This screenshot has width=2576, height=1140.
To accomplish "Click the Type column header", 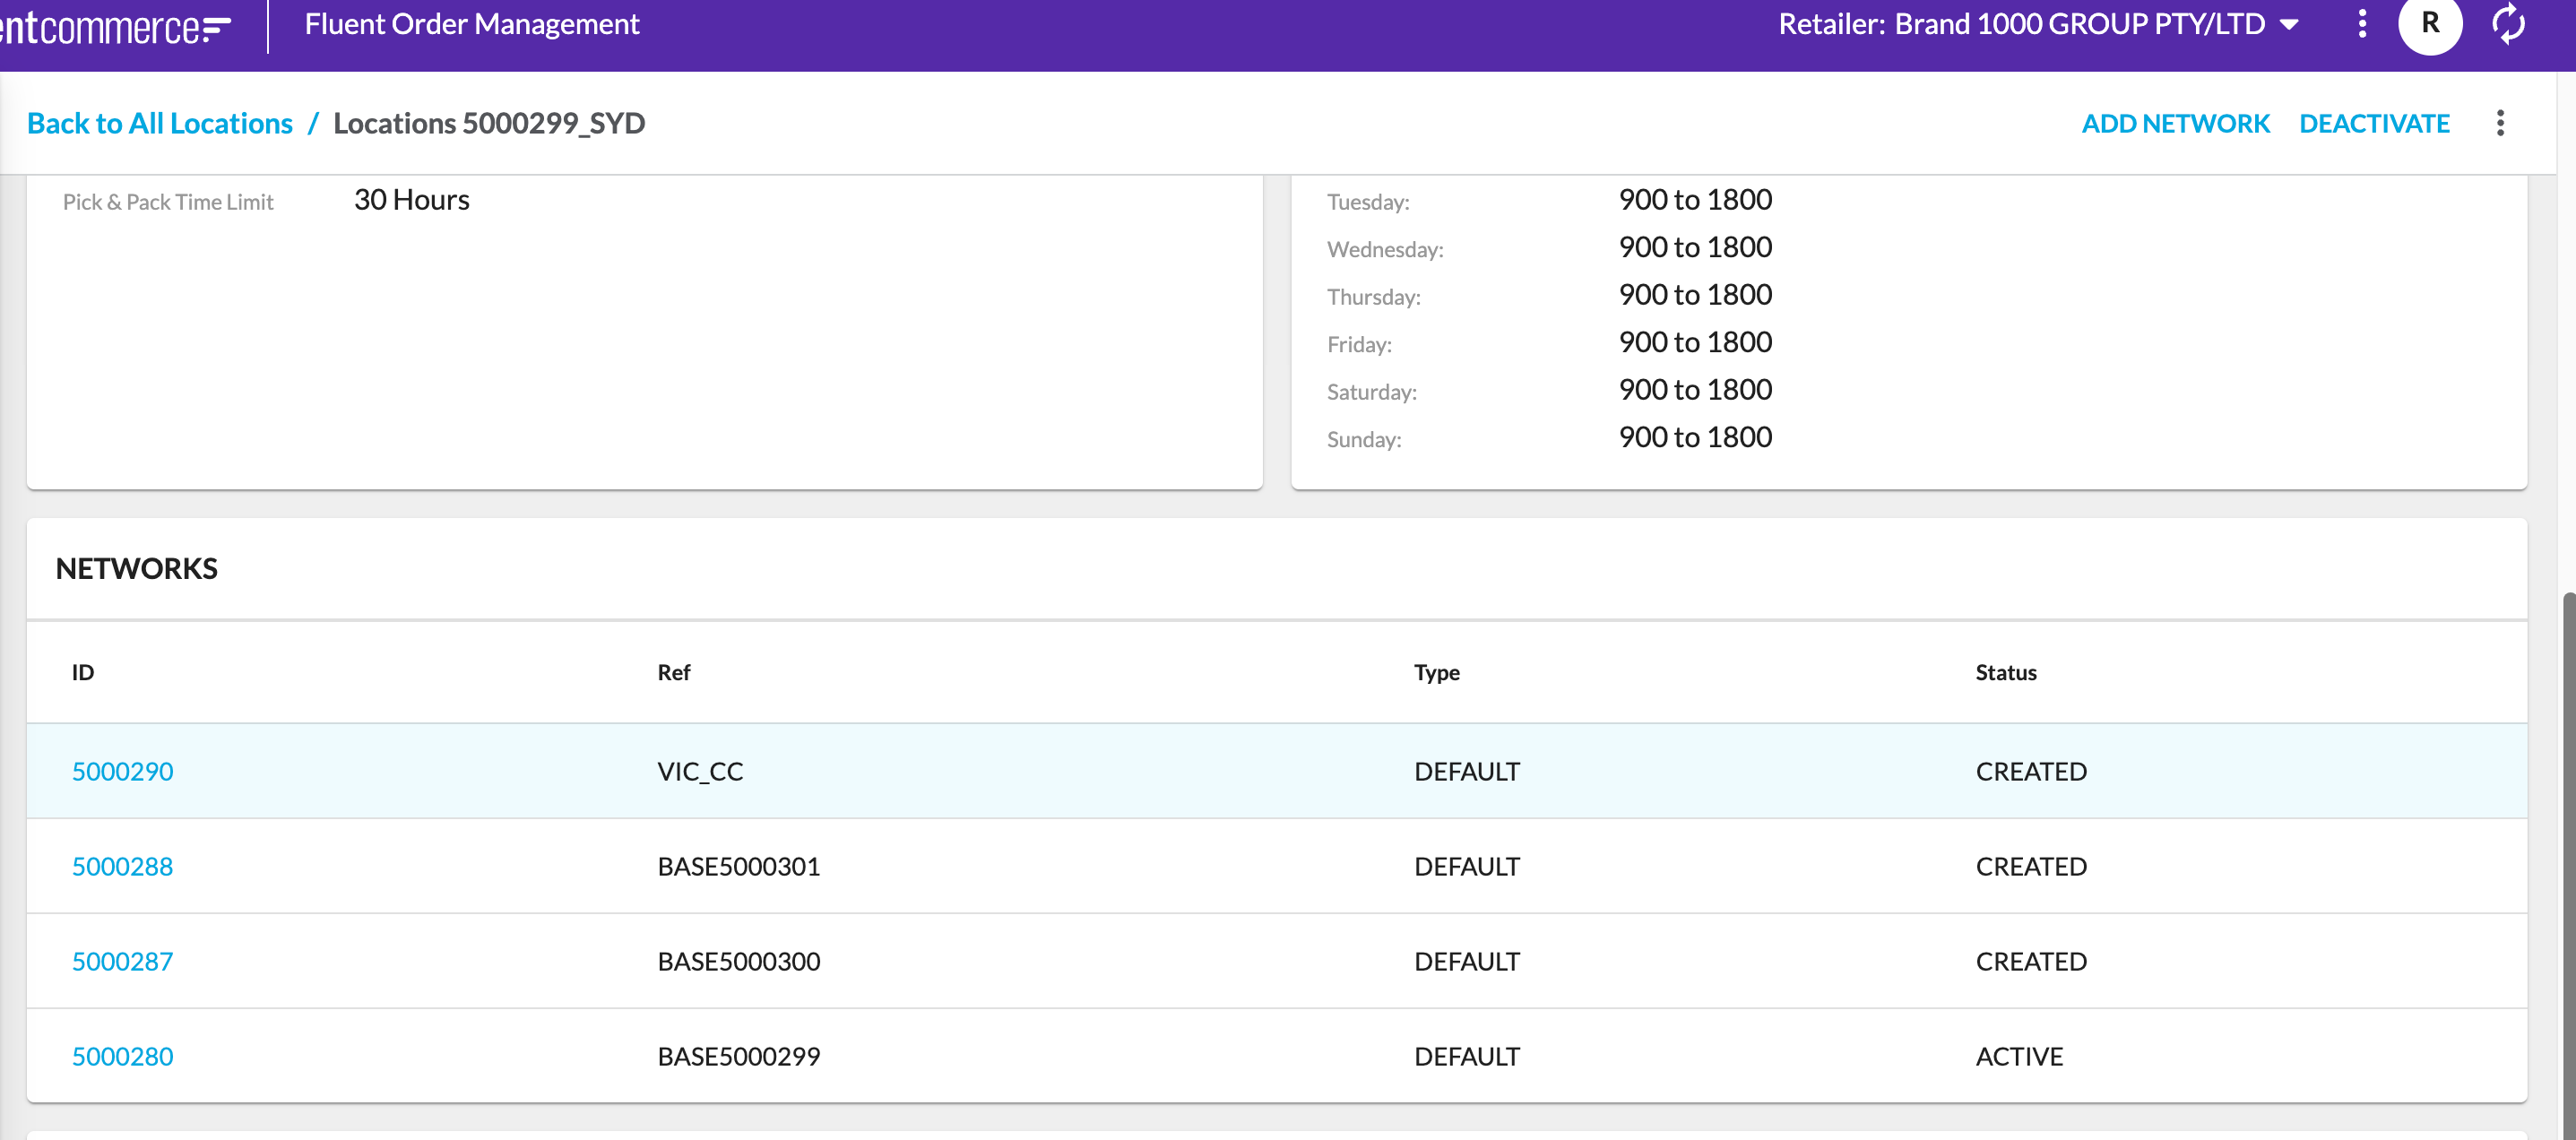I will pyautogui.click(x=1436, y=672).
